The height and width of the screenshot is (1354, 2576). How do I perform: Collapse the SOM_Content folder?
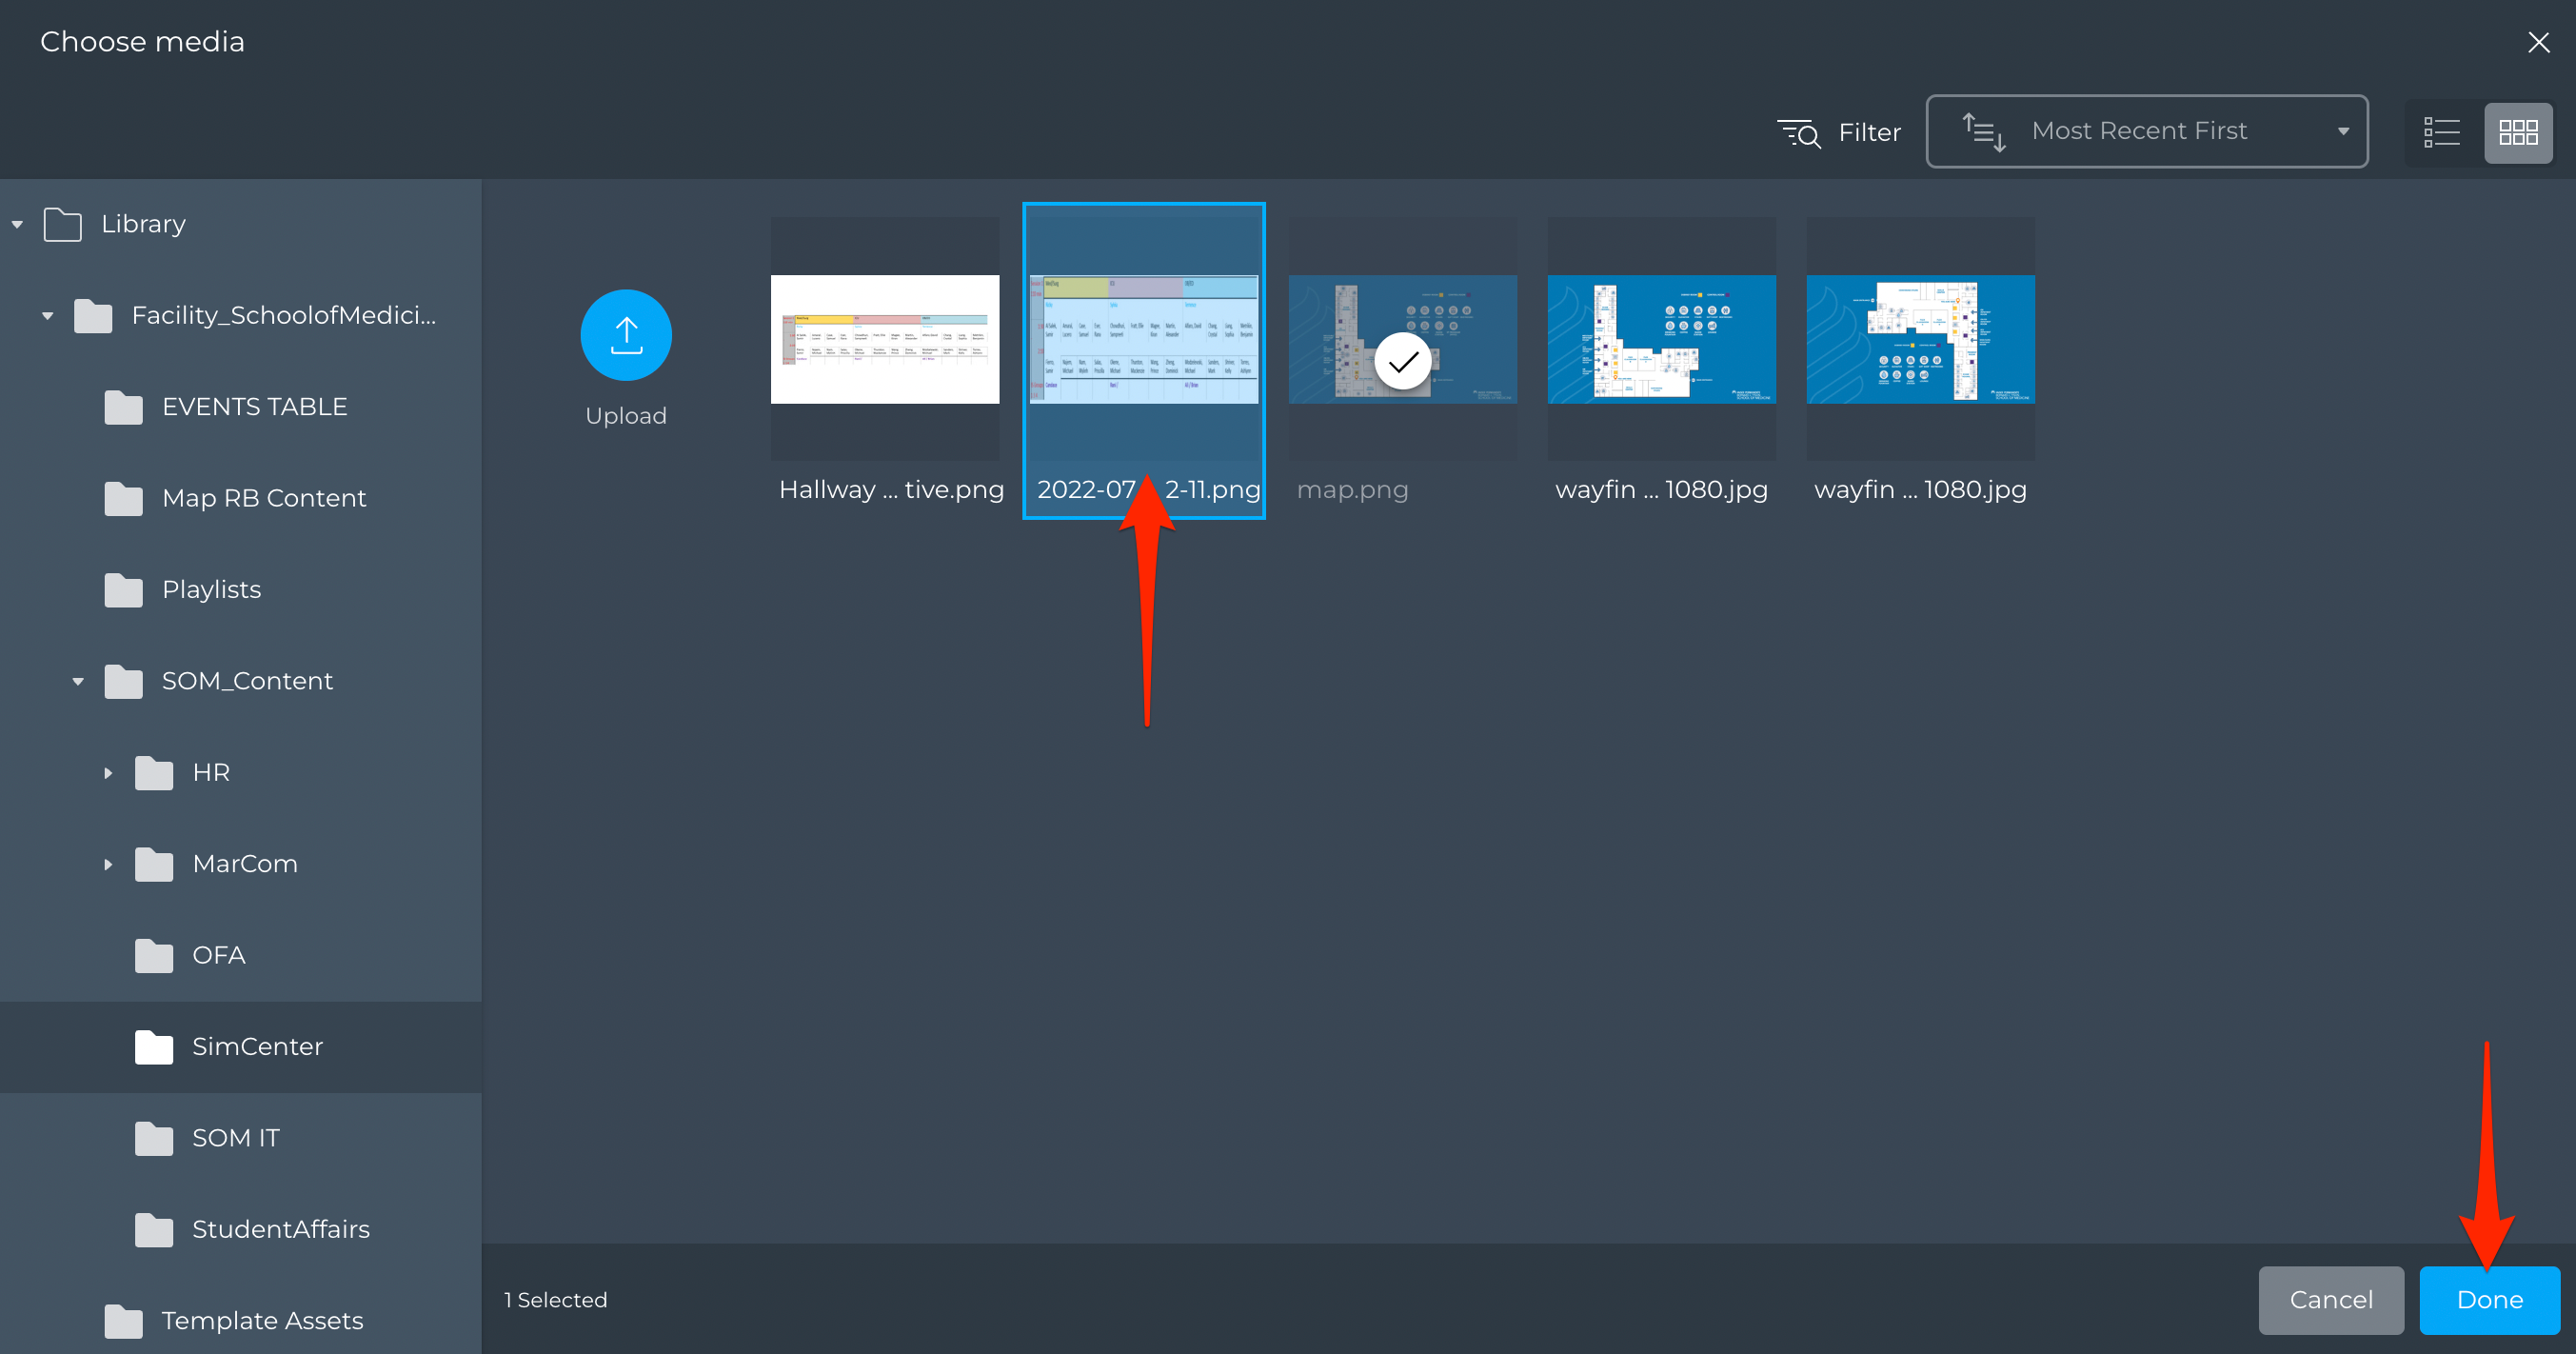[x=78, y=682]
